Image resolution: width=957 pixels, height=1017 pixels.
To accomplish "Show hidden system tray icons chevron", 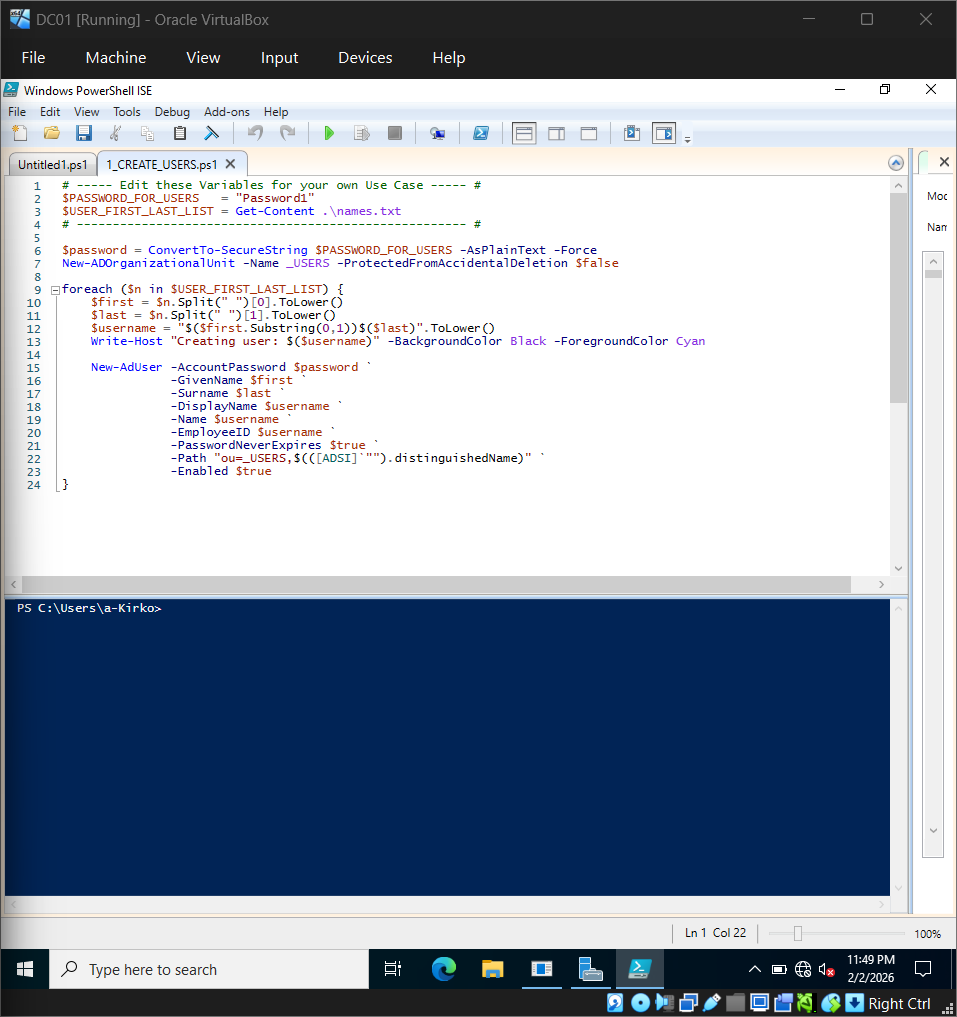I will click(x=755, y=969).
